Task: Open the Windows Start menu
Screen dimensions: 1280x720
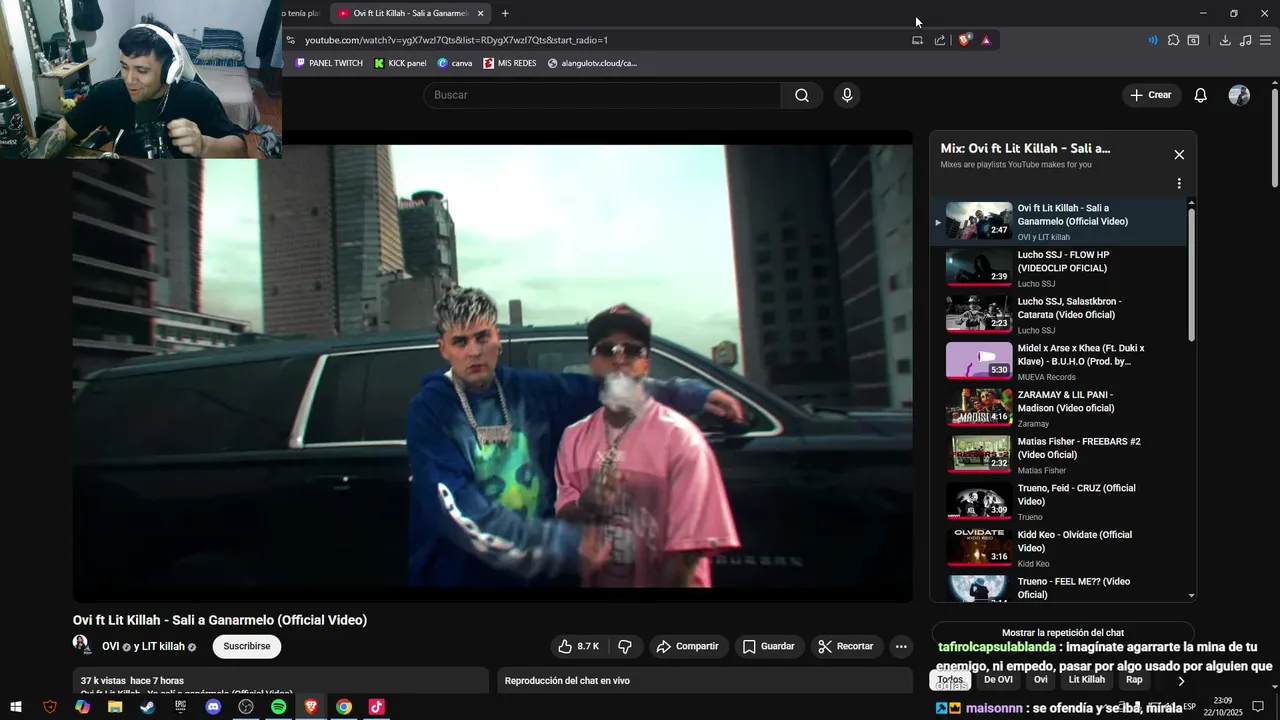Action: 16,707
